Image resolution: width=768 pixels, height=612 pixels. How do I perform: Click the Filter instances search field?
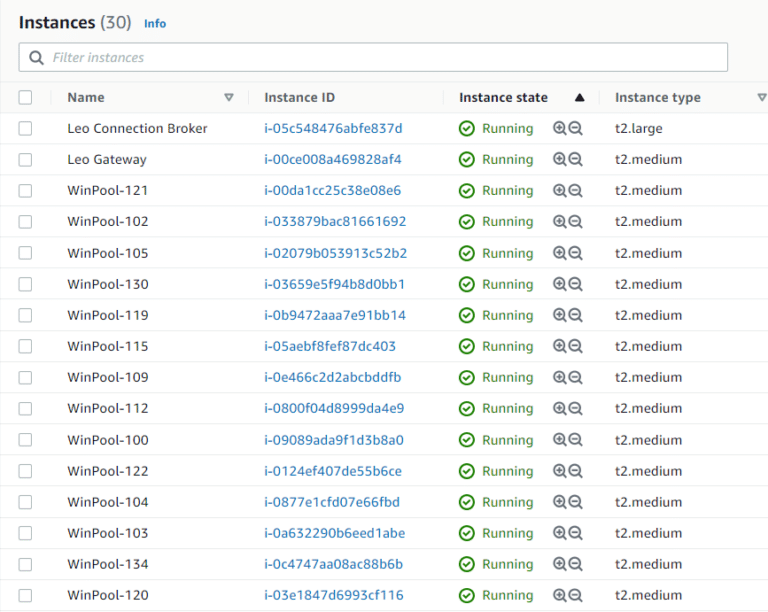pos(373,57)
